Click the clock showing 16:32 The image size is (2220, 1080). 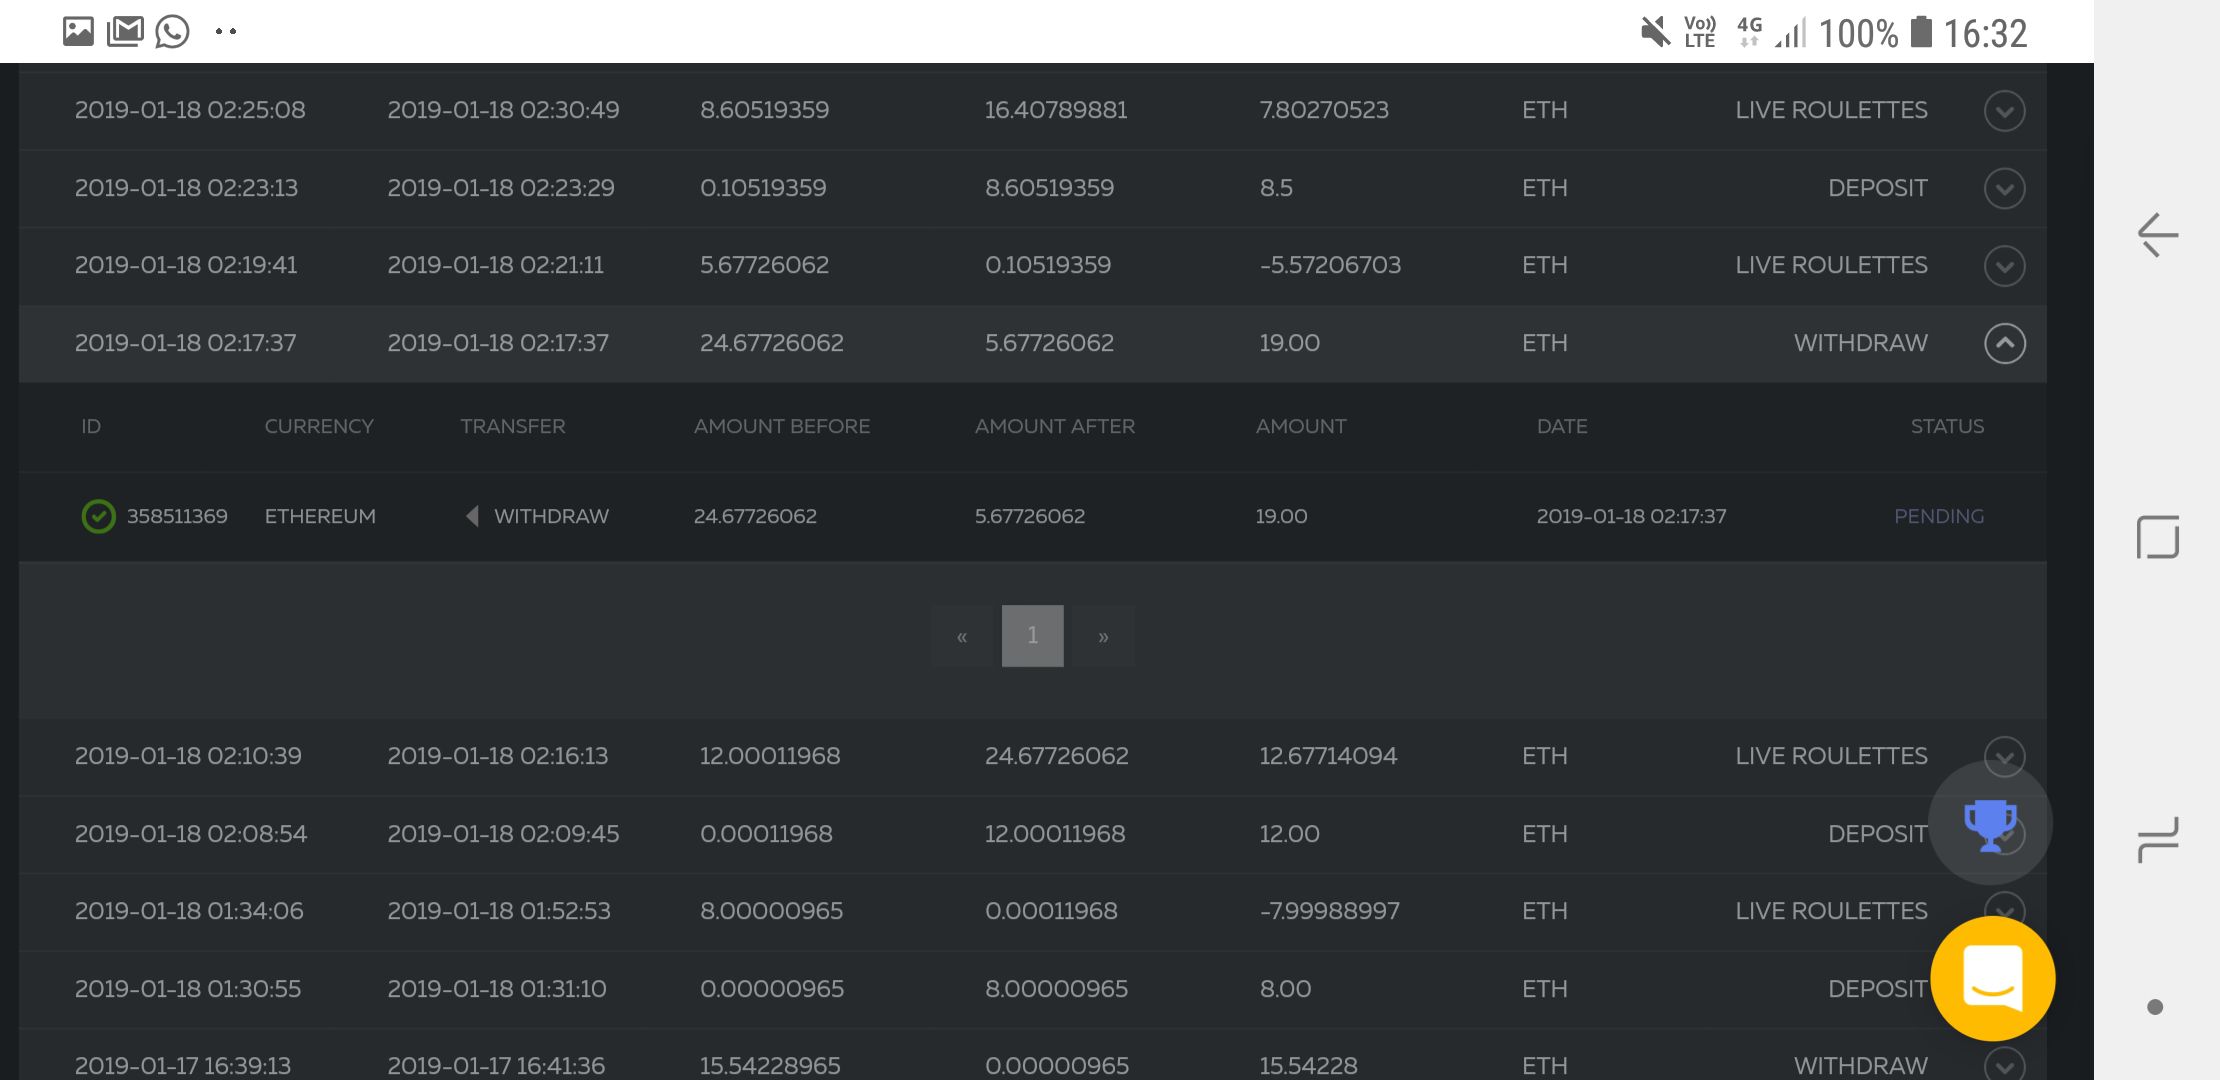click(1985, 34)
